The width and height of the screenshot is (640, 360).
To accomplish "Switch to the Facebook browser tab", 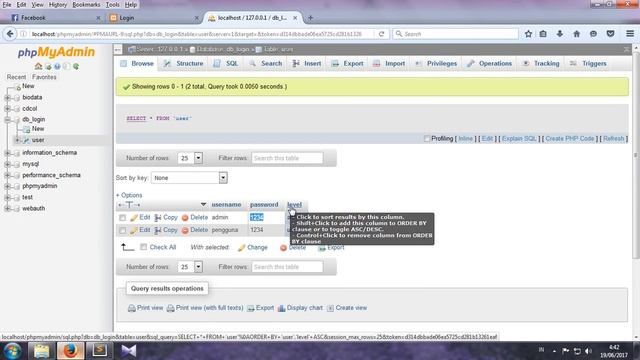I will (x=56, y=18).
